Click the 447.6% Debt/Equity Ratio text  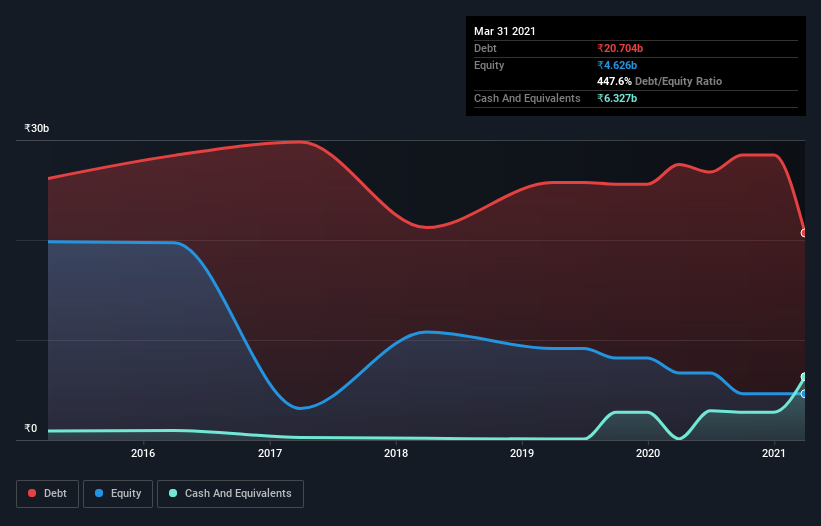659,82
